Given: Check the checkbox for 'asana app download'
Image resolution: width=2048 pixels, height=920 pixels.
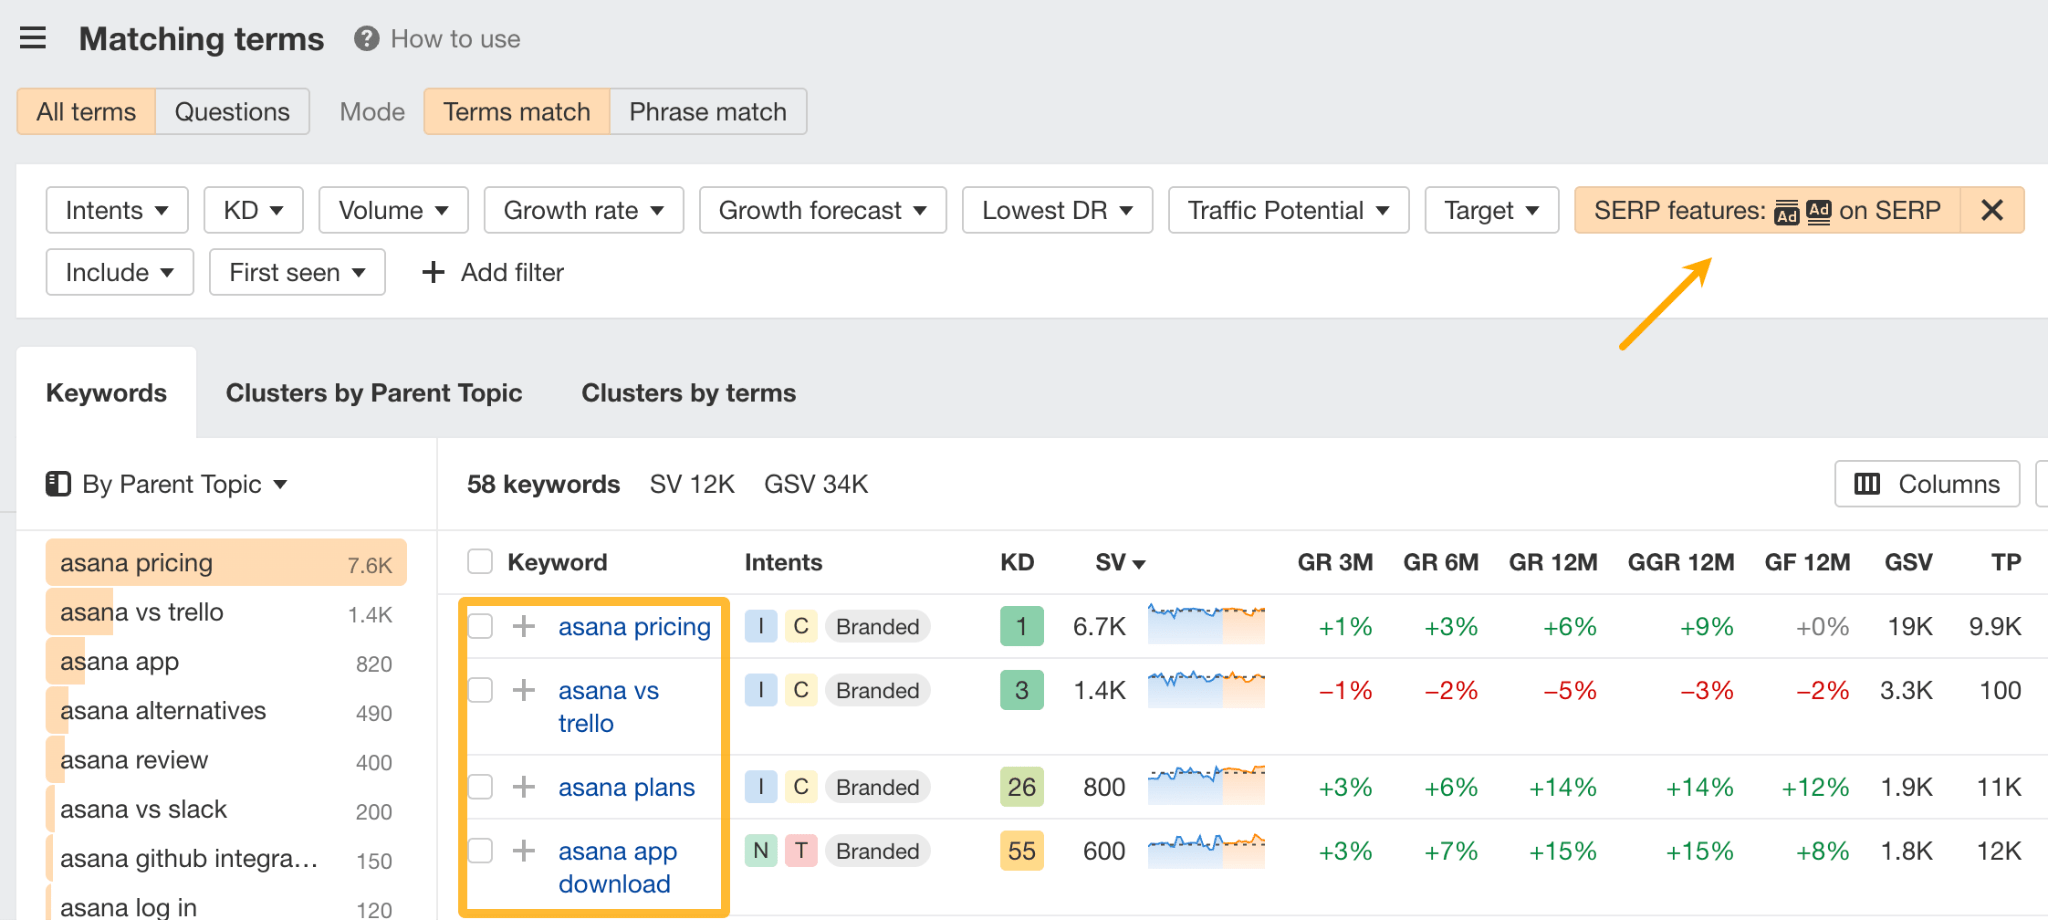Looking at the screenshot, I should click(x=480, y=850).
